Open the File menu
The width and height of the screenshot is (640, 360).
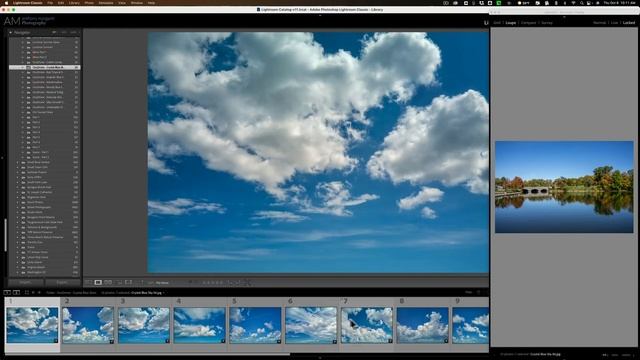click(50, 3)
